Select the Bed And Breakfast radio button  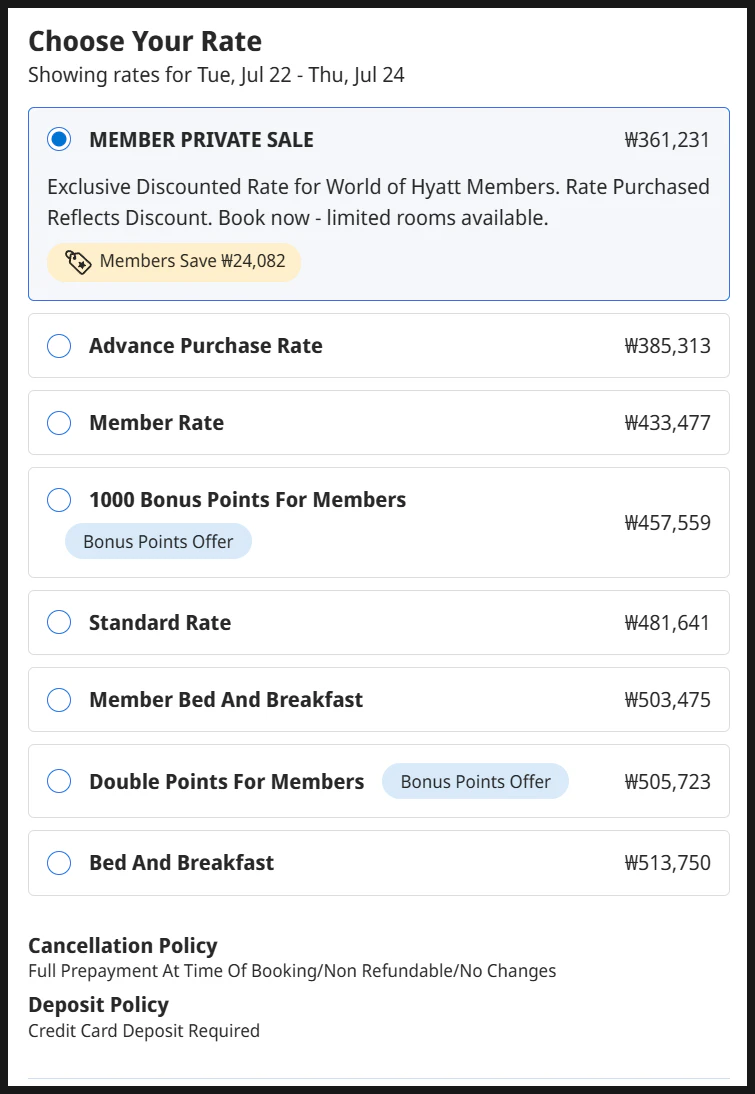pyautogui.click(x=59, y=862)
